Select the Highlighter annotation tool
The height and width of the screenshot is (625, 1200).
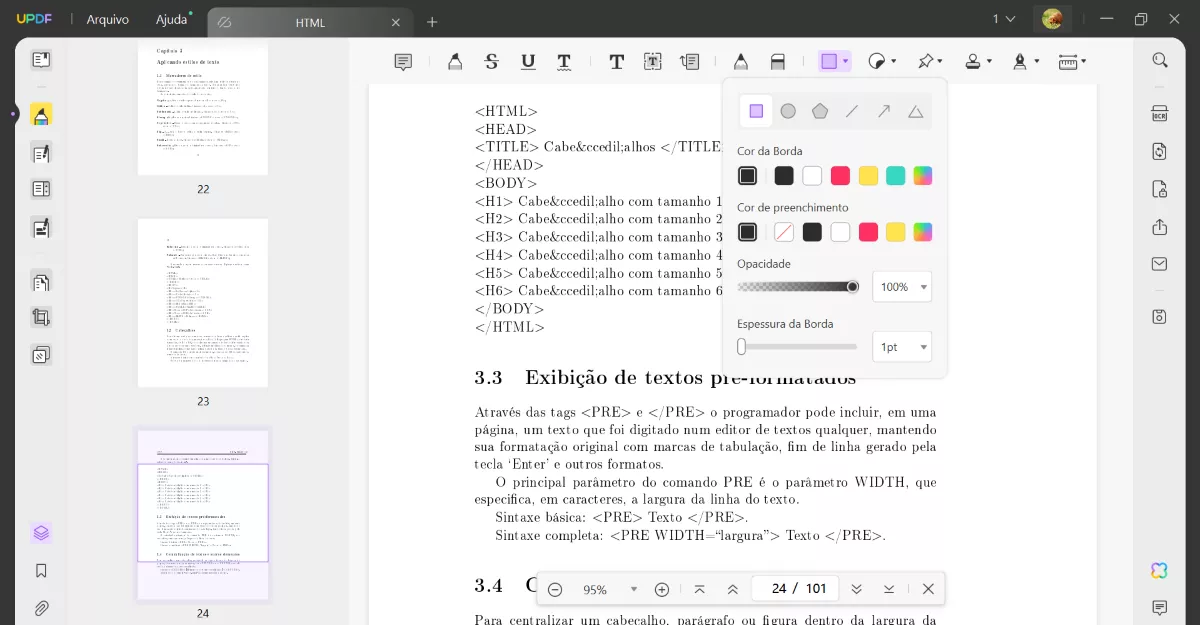point(455,61)
